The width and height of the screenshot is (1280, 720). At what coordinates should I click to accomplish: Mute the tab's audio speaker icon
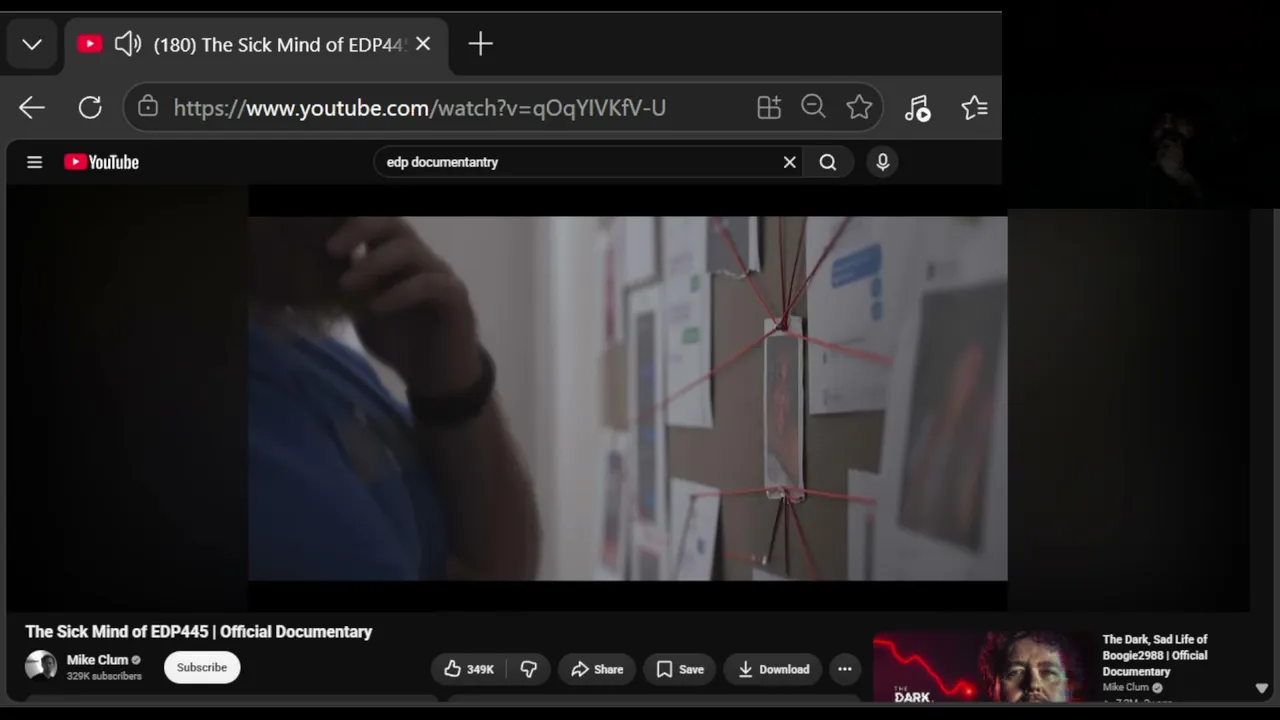coord(128,44)
